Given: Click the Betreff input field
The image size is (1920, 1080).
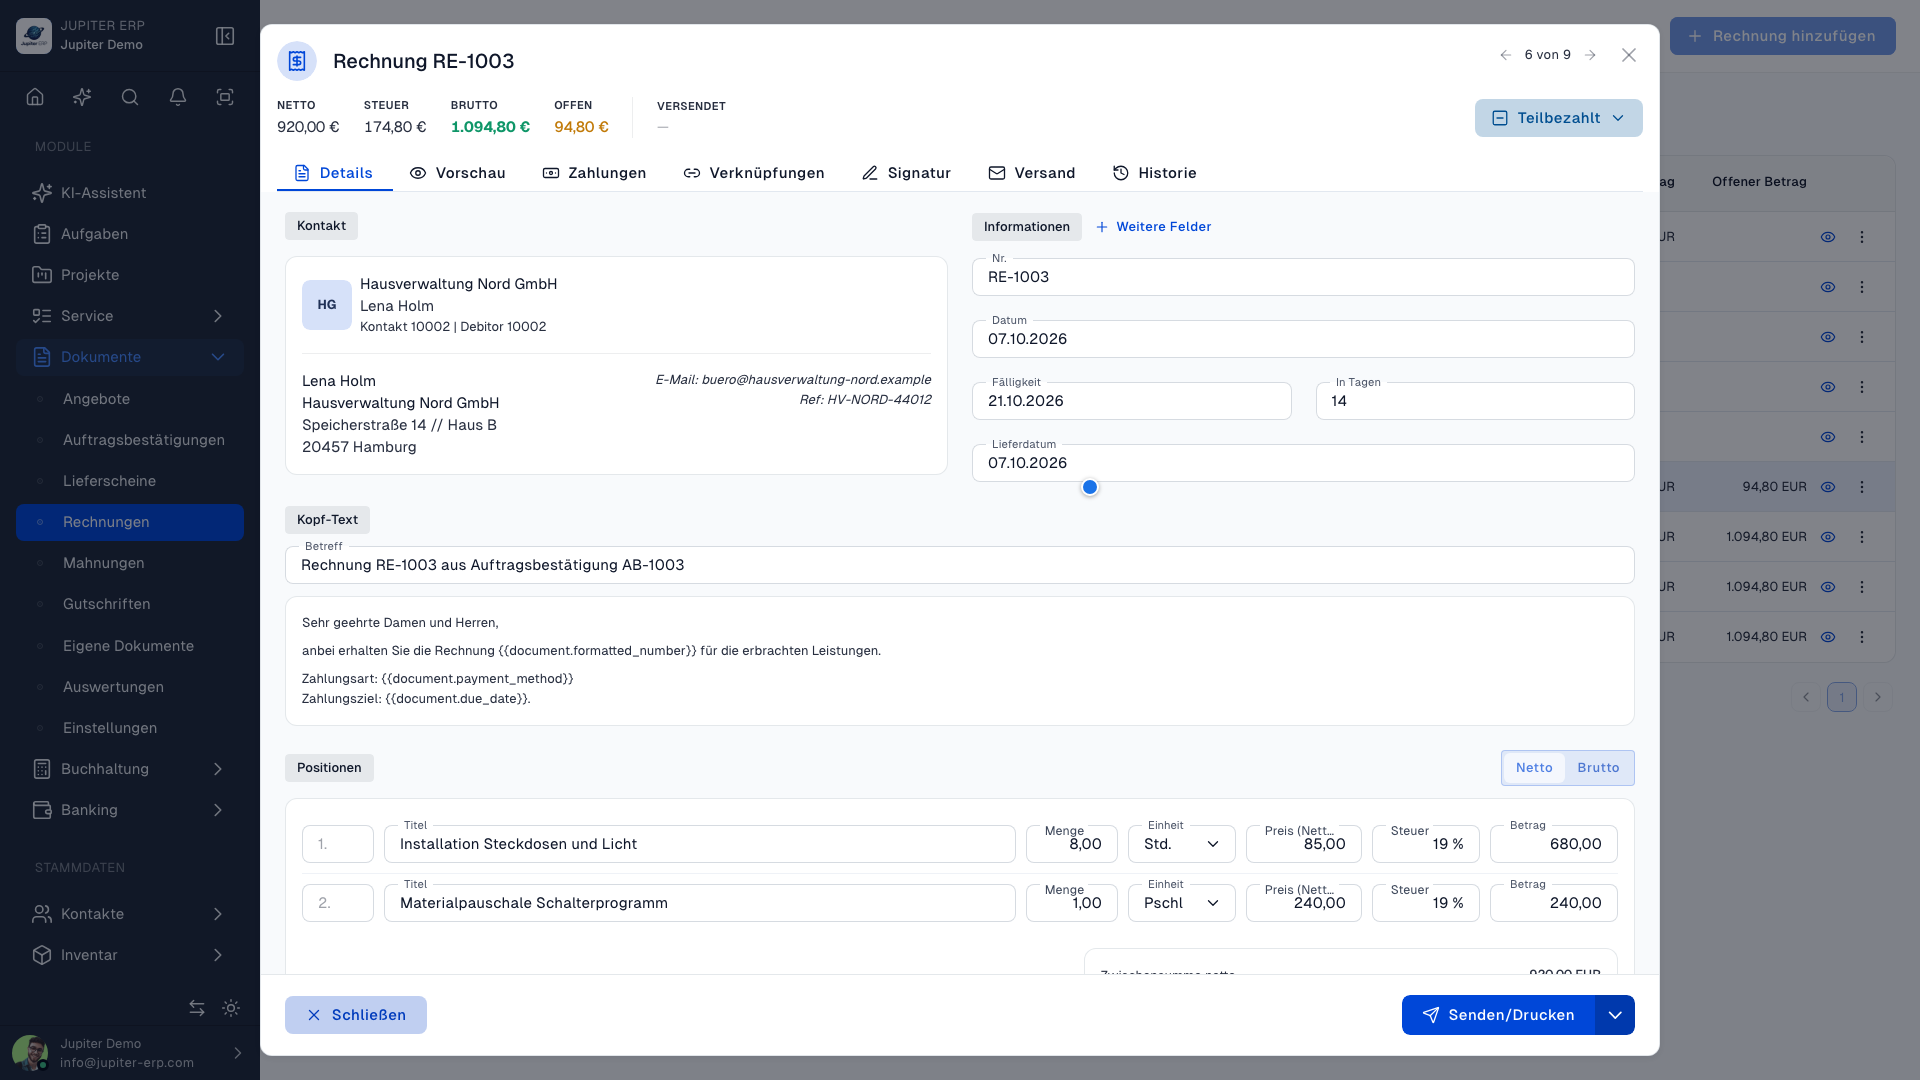Looking at the screenshot, I should [960, 565].
